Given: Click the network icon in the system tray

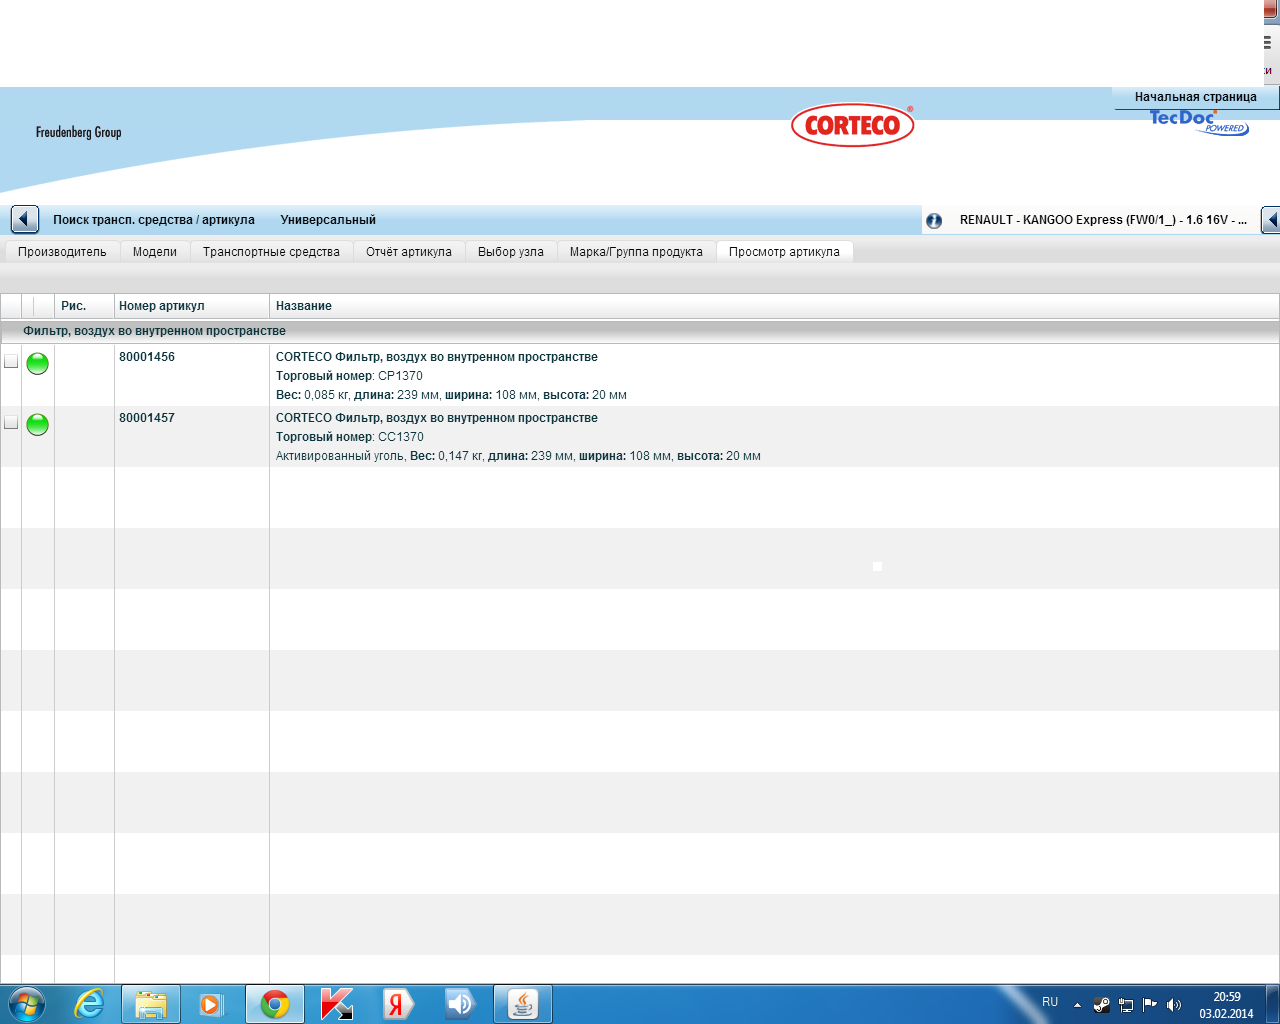Looking at the screenshot, I should pos(1126,1005).
